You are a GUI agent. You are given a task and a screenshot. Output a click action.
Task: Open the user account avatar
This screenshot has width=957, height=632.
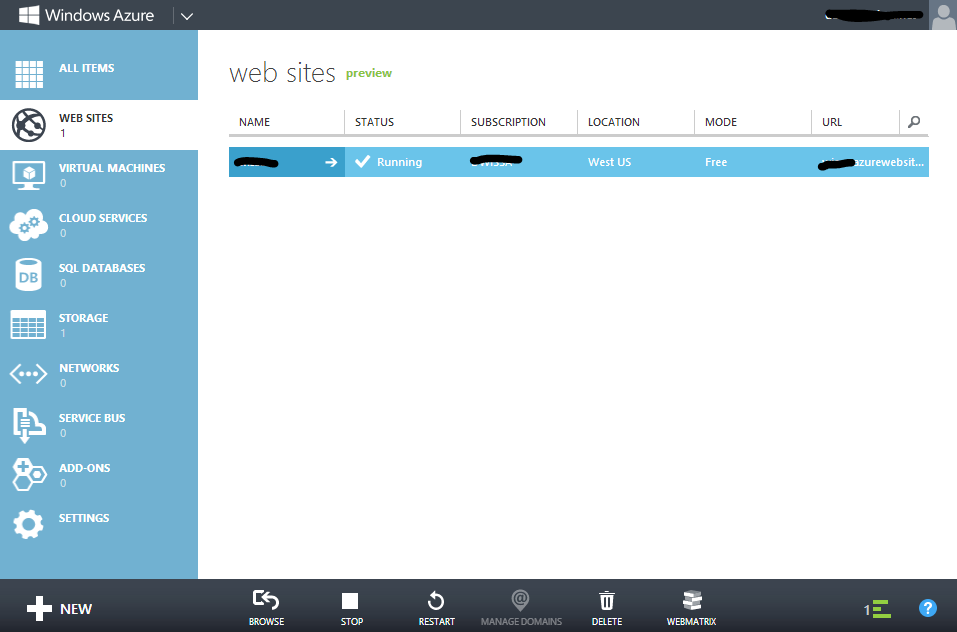pos(943,15)
